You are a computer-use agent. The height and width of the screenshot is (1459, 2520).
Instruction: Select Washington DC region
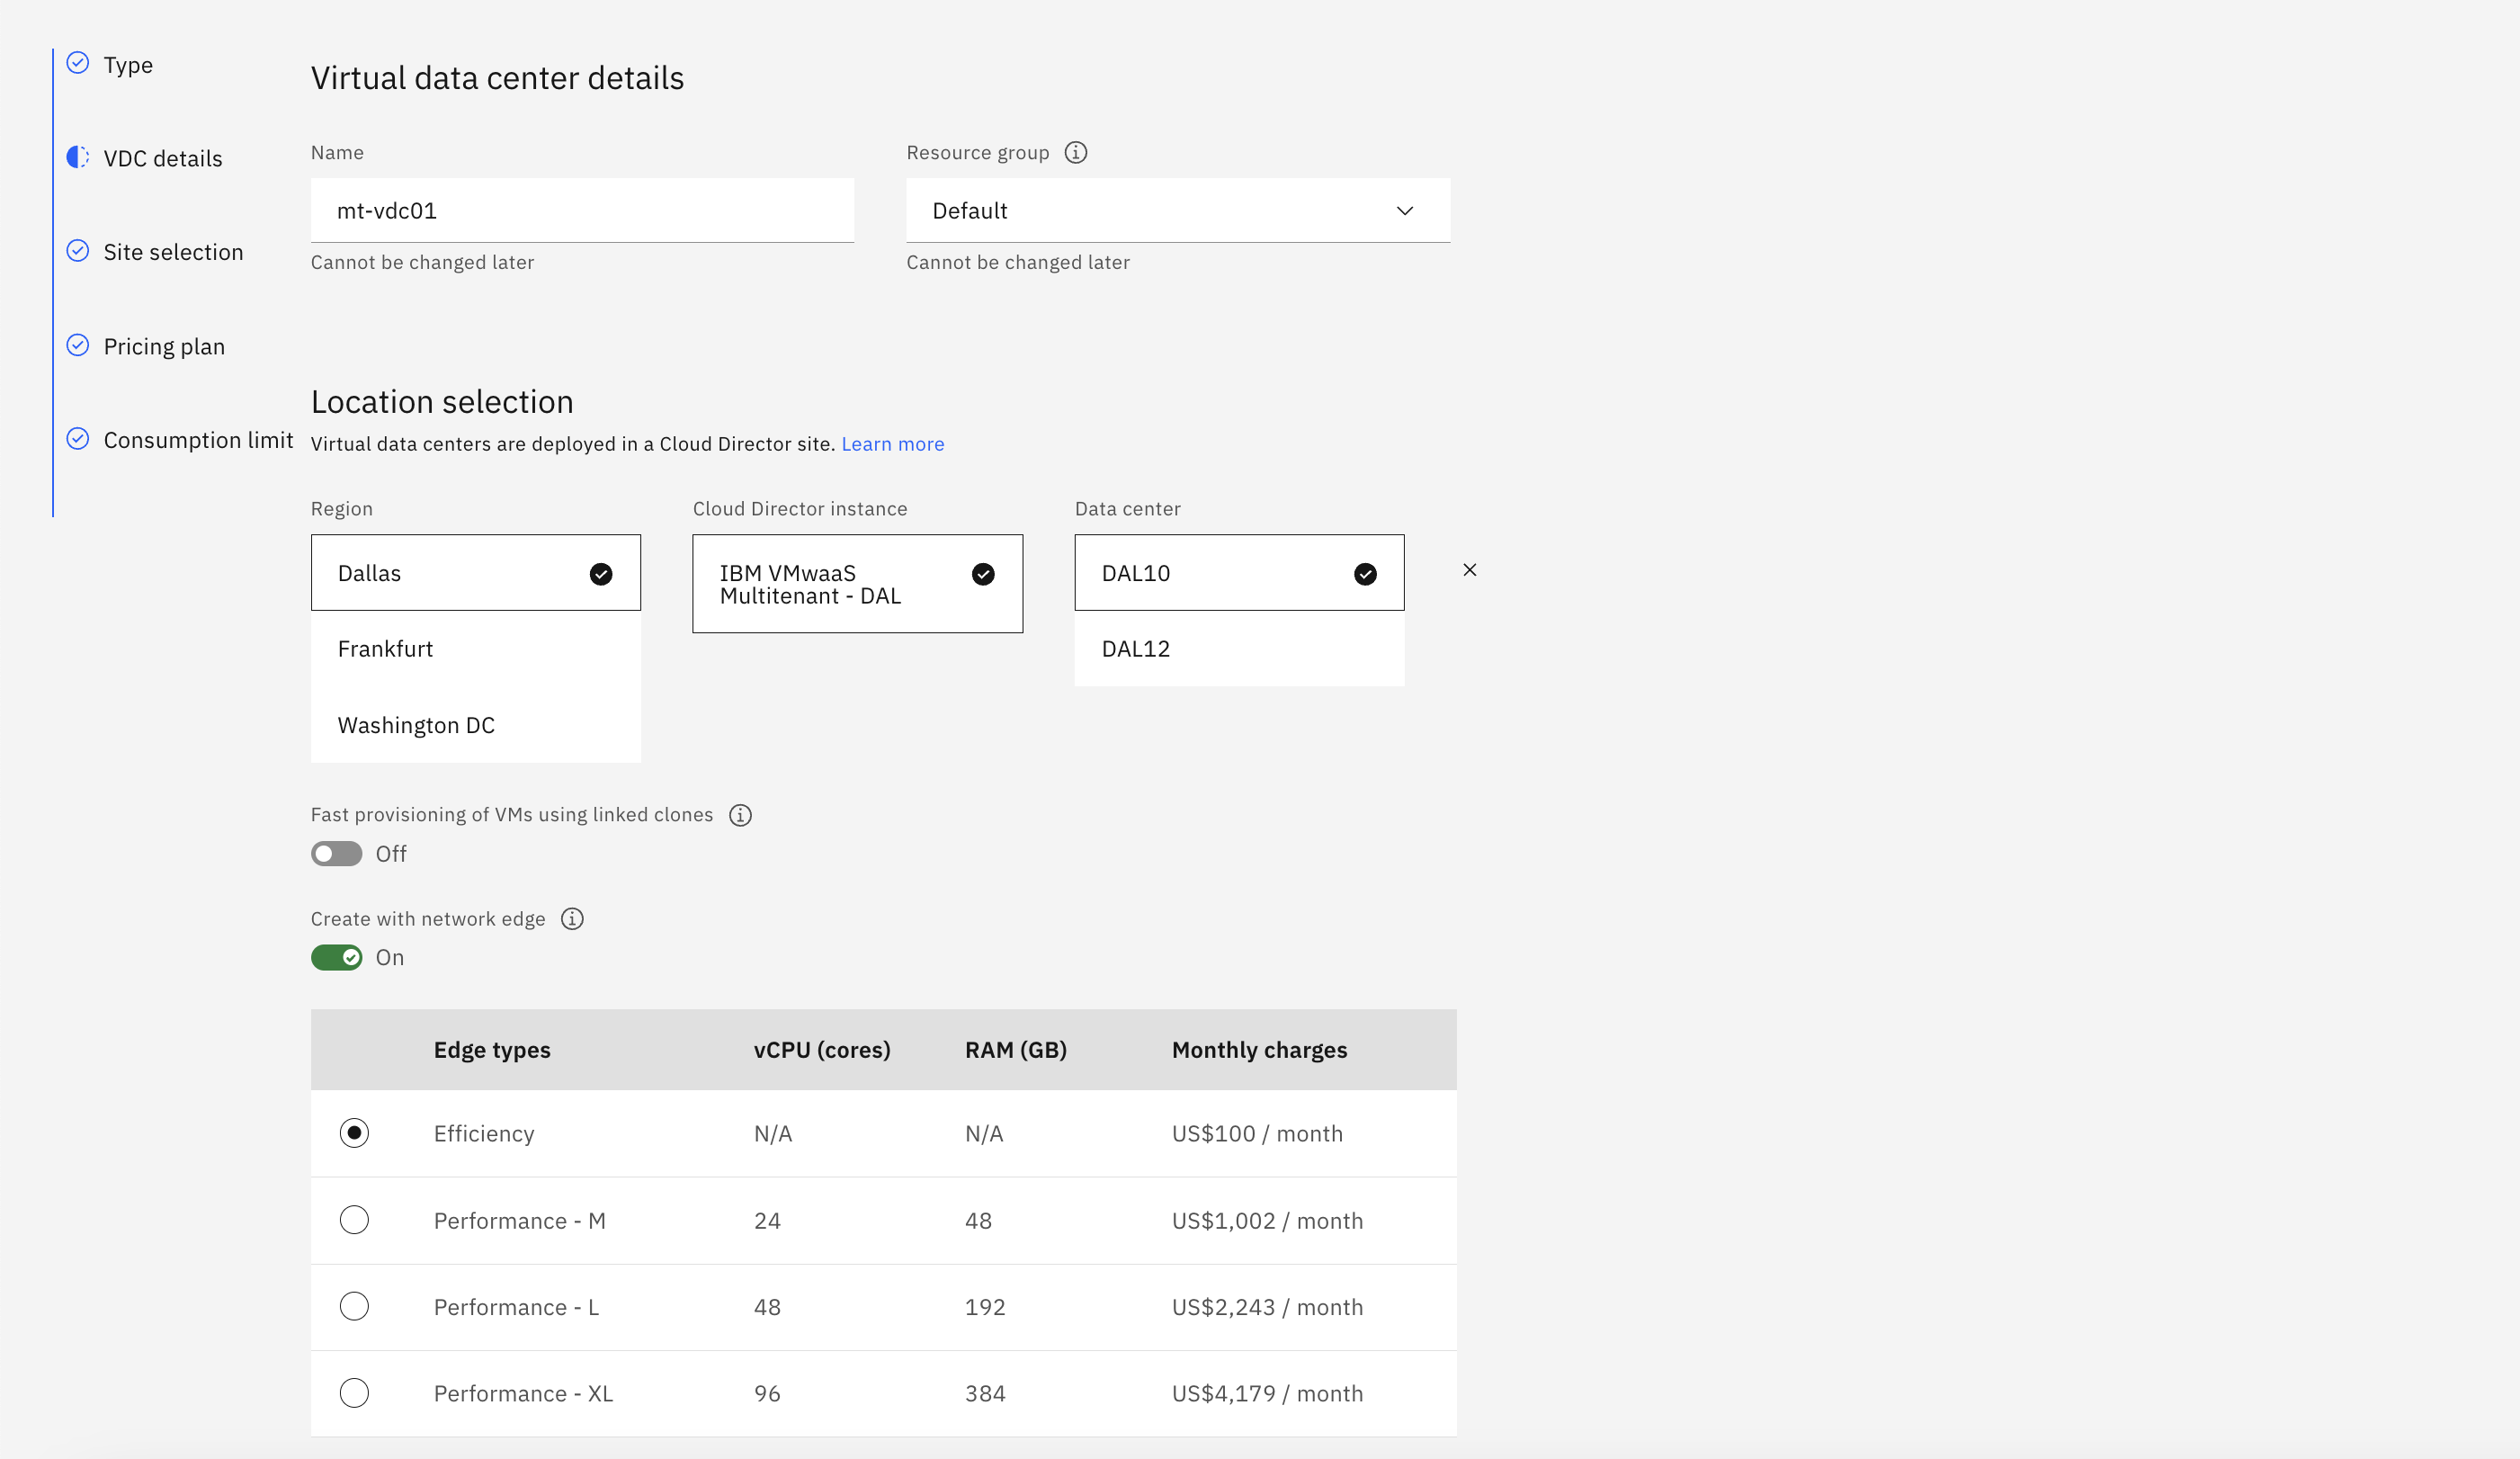tap(475, 725)
